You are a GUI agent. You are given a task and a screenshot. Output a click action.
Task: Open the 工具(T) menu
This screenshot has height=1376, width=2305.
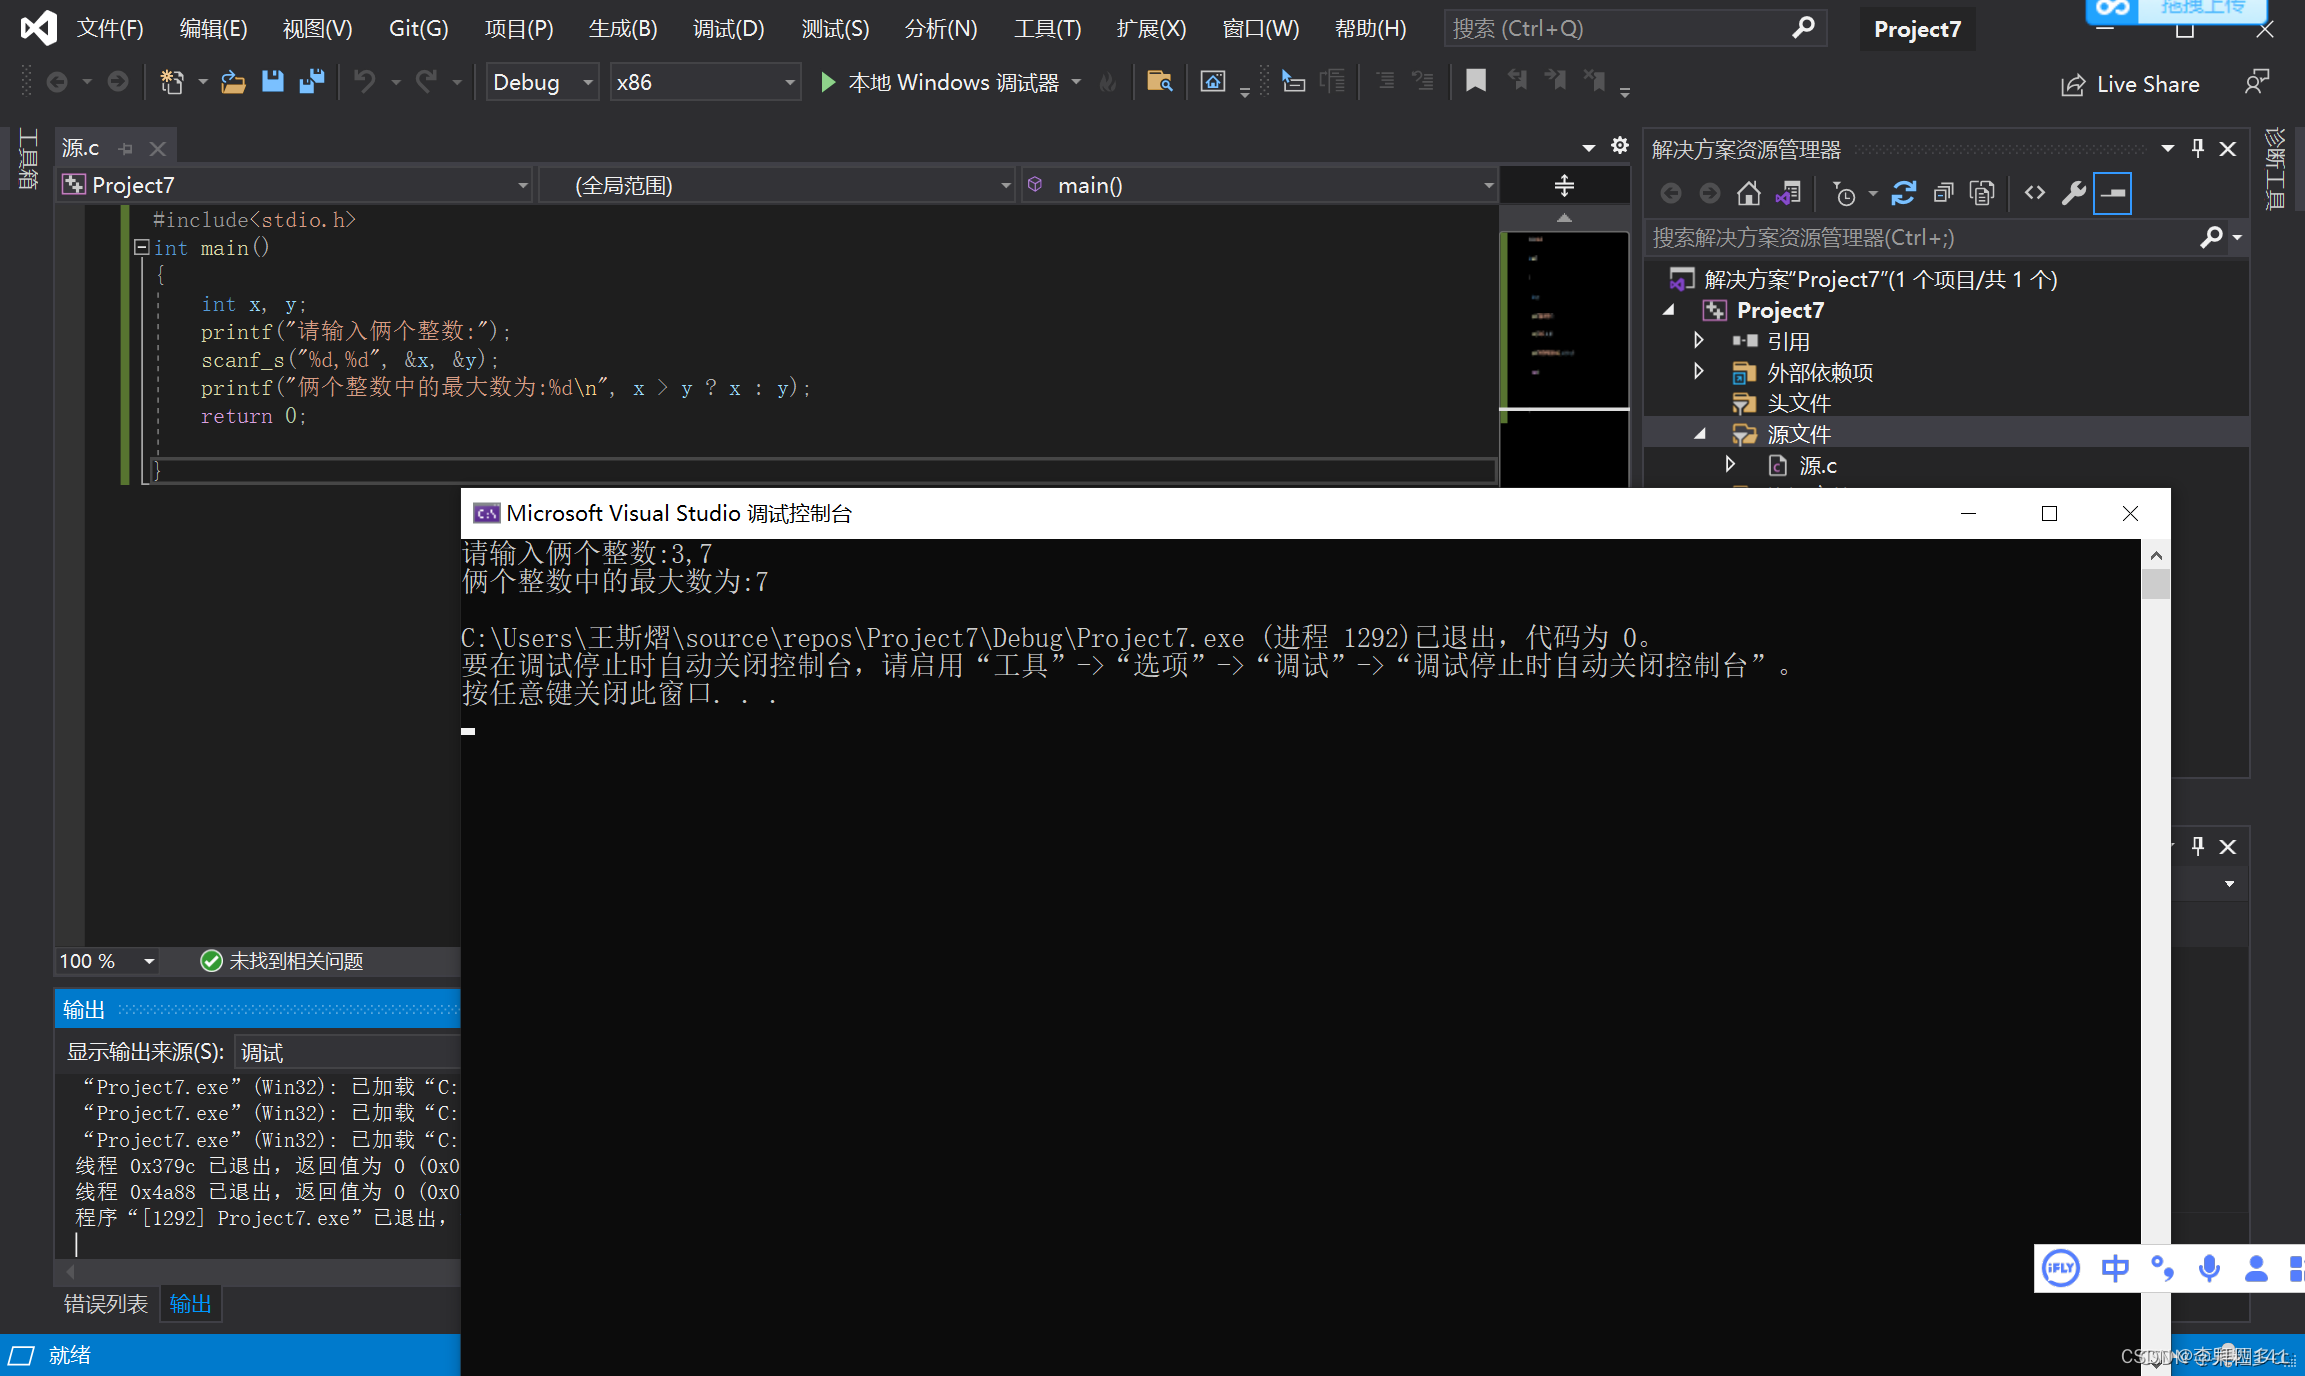pyautogui.click(x=1048, y=28)
